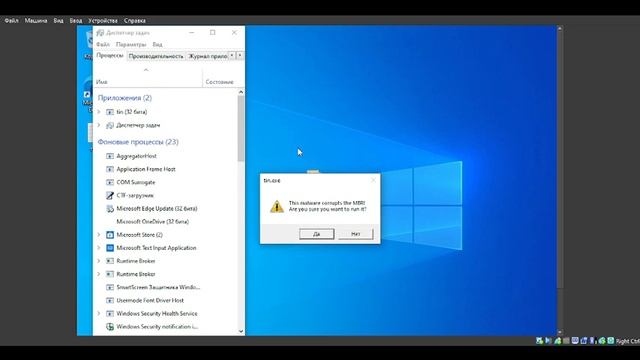
Task: Click the Диспетчер задач app row icon
Action: point(110,125)
